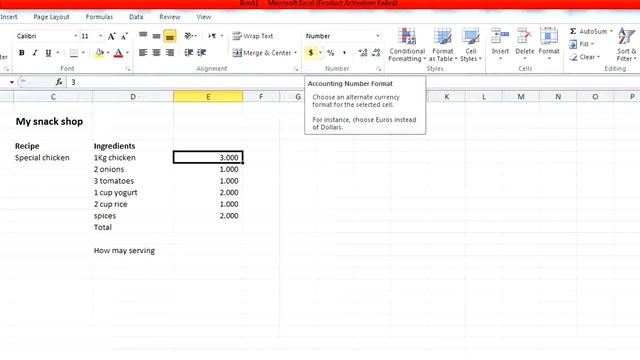This screenshot has height=360, width=640.
Task: Open Sort & Filter
Action: tap(627, 44)
